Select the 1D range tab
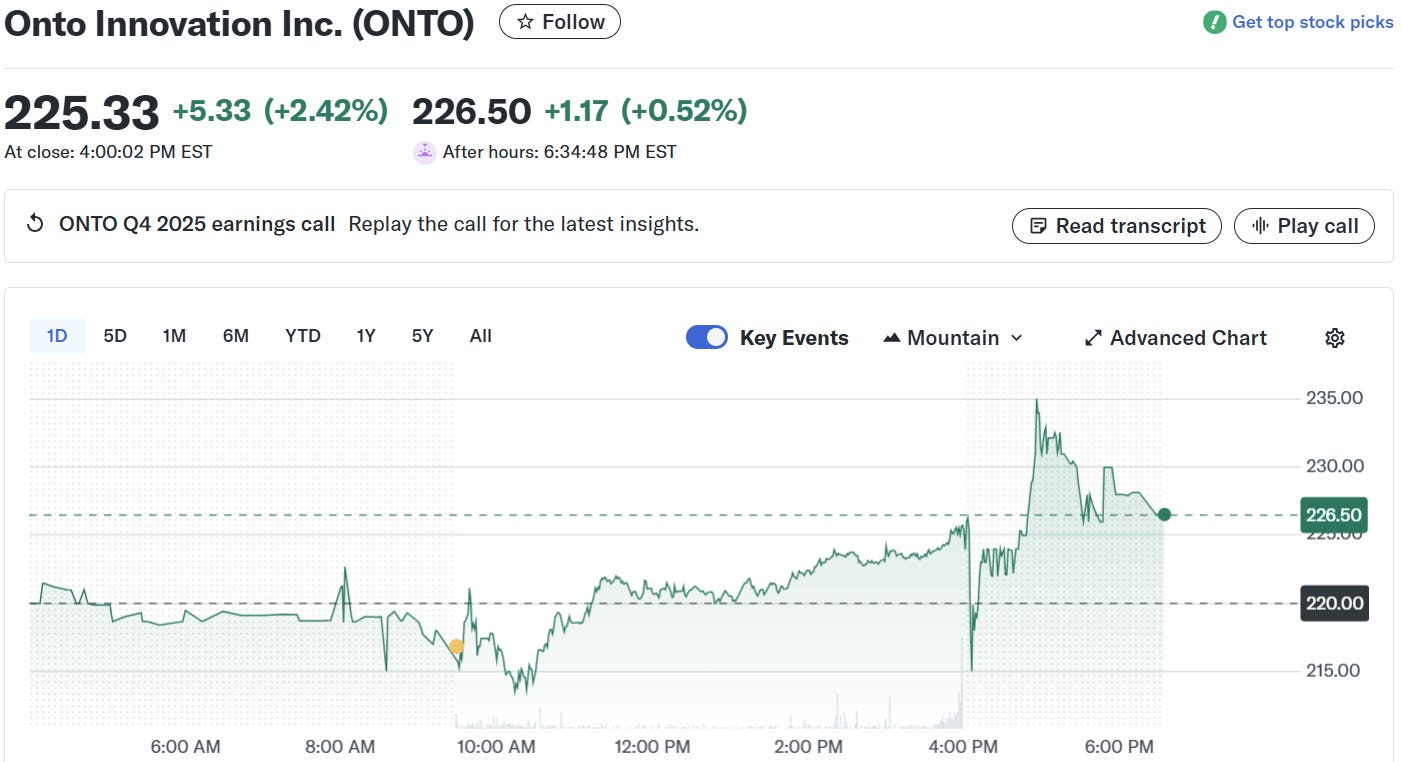This screenshot has width=1402, height=762. [x=57, y=336]
